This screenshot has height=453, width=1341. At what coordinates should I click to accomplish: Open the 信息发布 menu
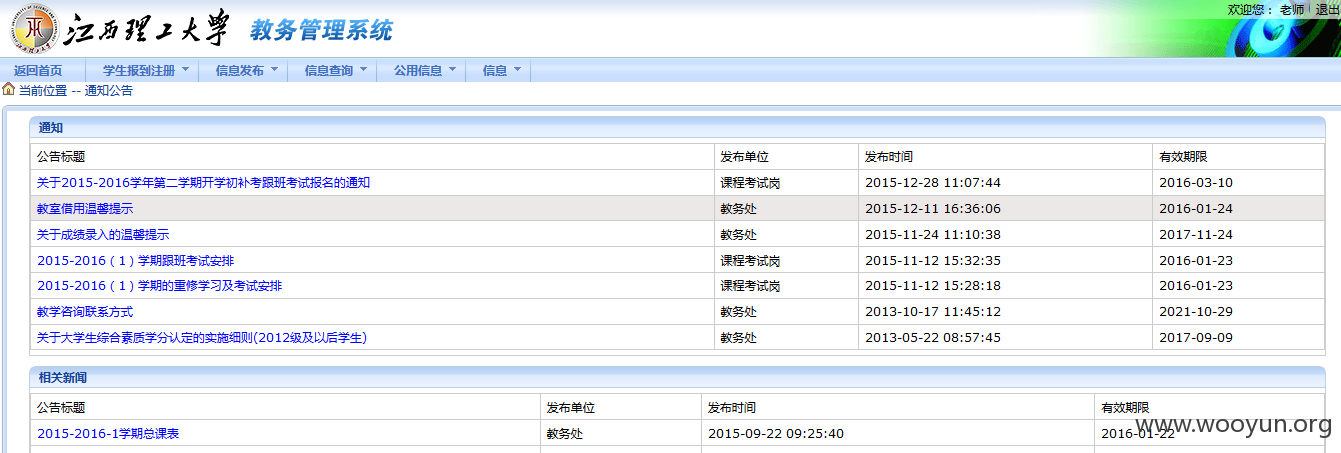(240, 71)
